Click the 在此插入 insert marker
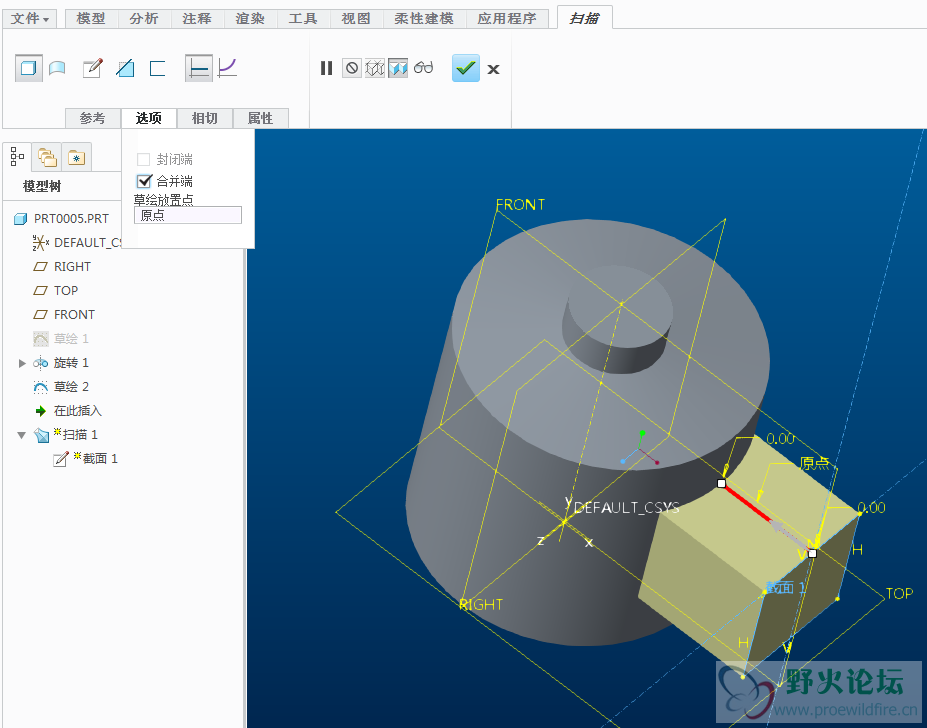This screenshot has height=728, width=927. 68,411
